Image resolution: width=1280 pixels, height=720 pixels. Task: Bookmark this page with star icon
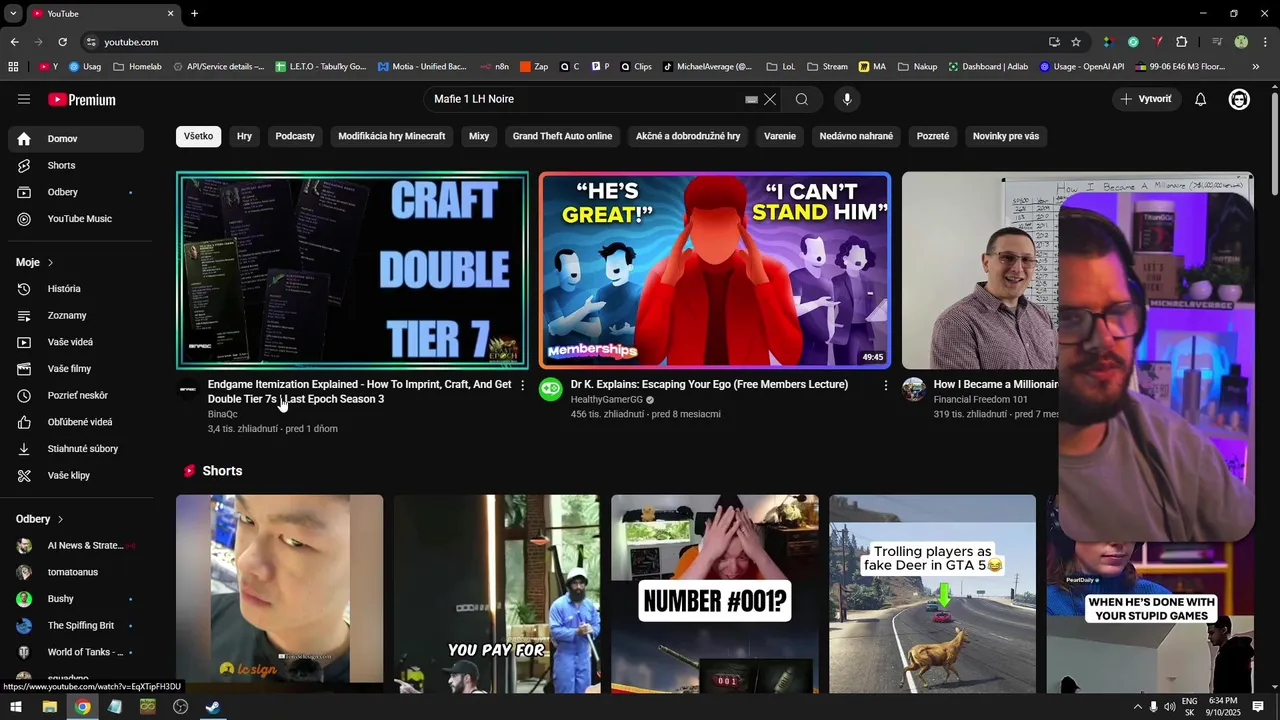tap(1076, 42)
